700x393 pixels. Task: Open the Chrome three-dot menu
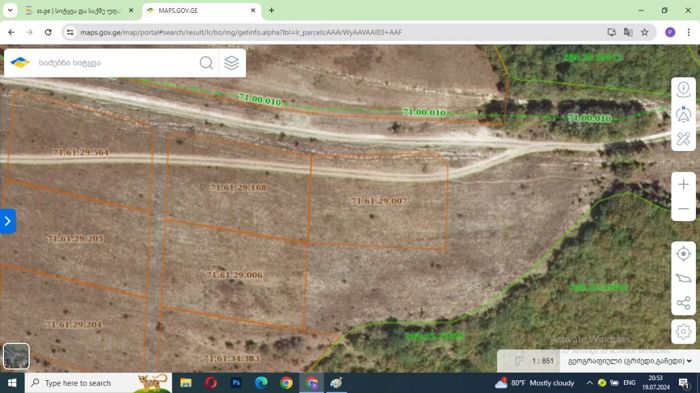pyautogui.click(x=688, y=32)
